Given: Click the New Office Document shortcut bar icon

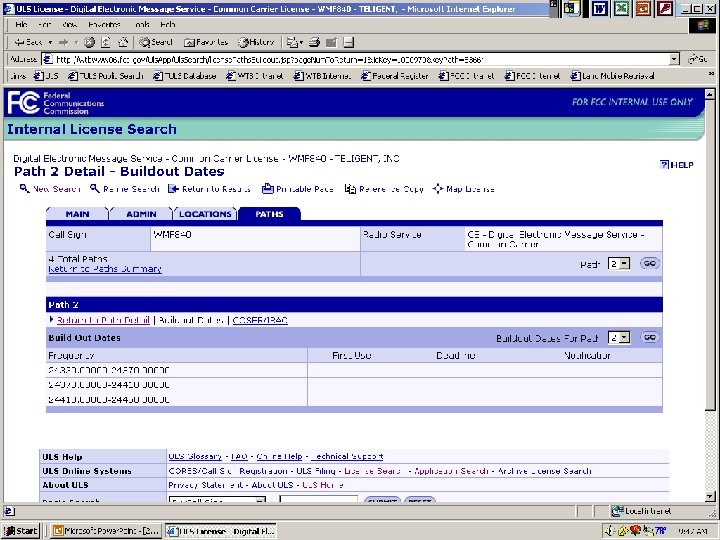Looking at the screenshot, I should point(572,8).
